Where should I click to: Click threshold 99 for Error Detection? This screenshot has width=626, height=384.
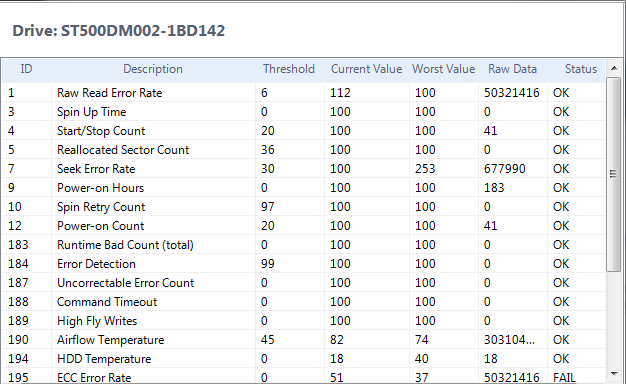click(267, 264)
